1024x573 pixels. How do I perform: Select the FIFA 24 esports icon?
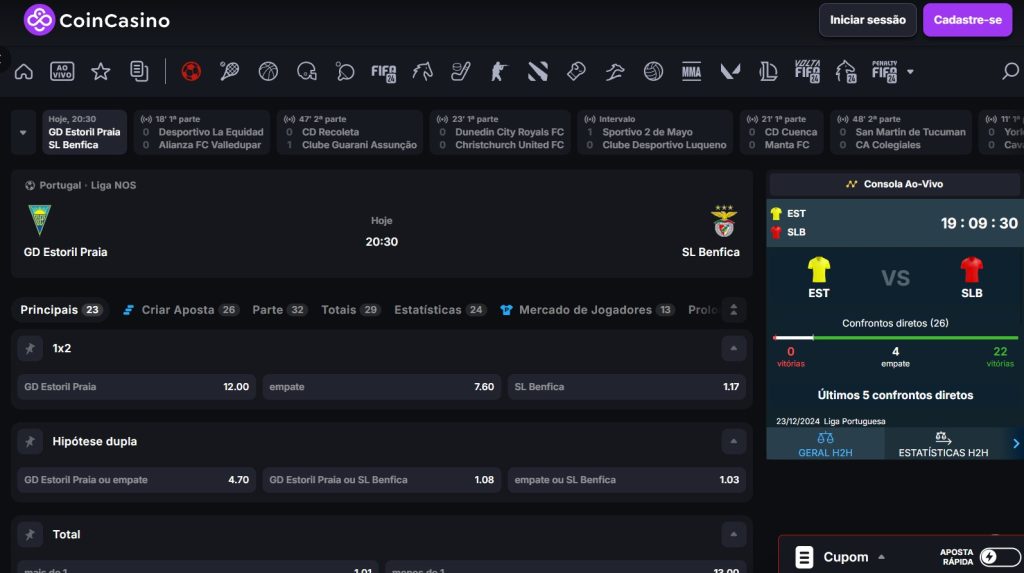click(x=383, y=72)
